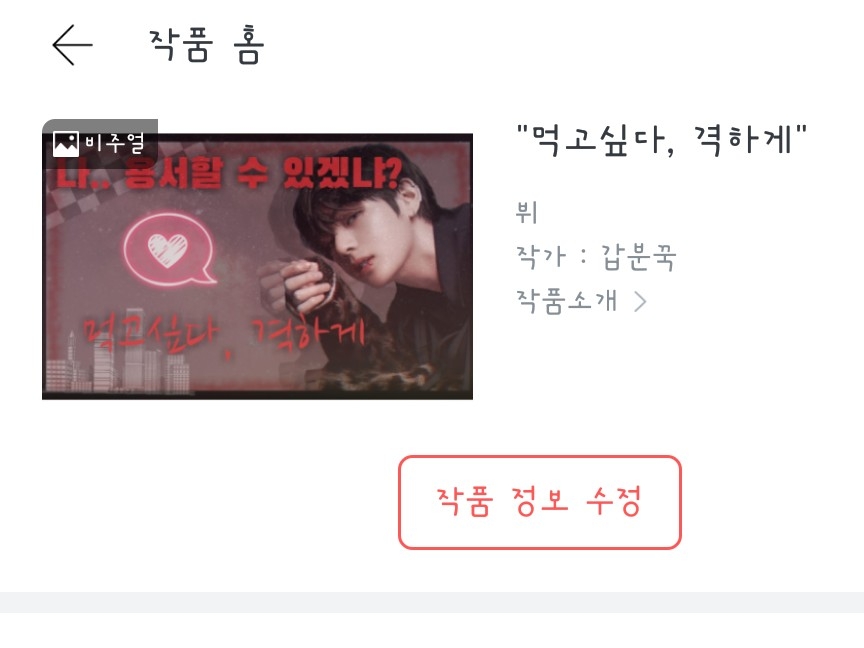Click the 작품 정보 수정 button
Viewport: 864px width, 648px height.
(539, 502)
